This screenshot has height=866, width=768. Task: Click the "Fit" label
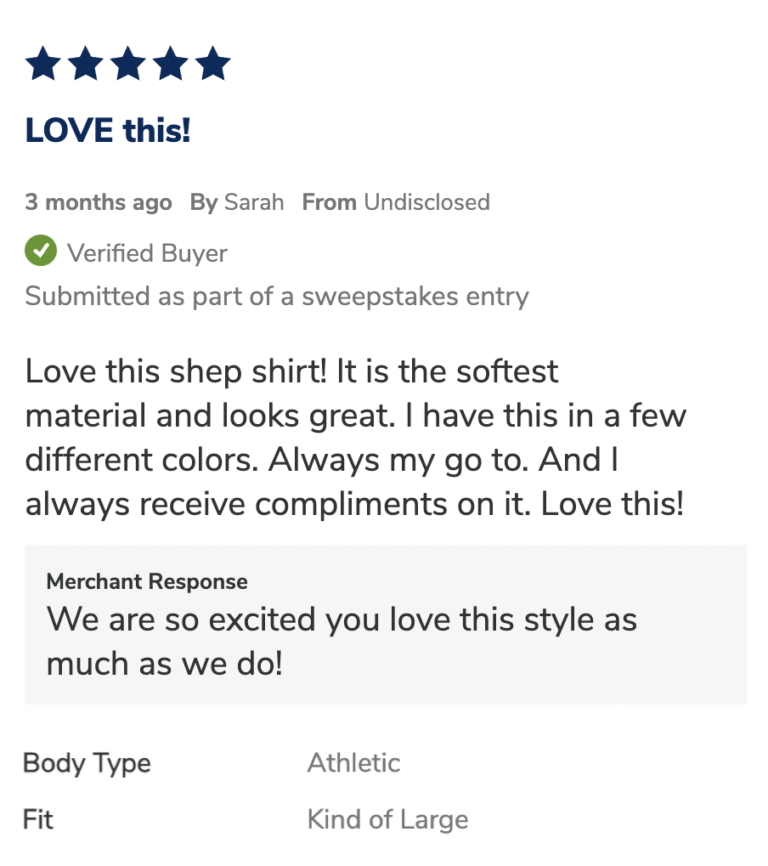coord(38,820)
